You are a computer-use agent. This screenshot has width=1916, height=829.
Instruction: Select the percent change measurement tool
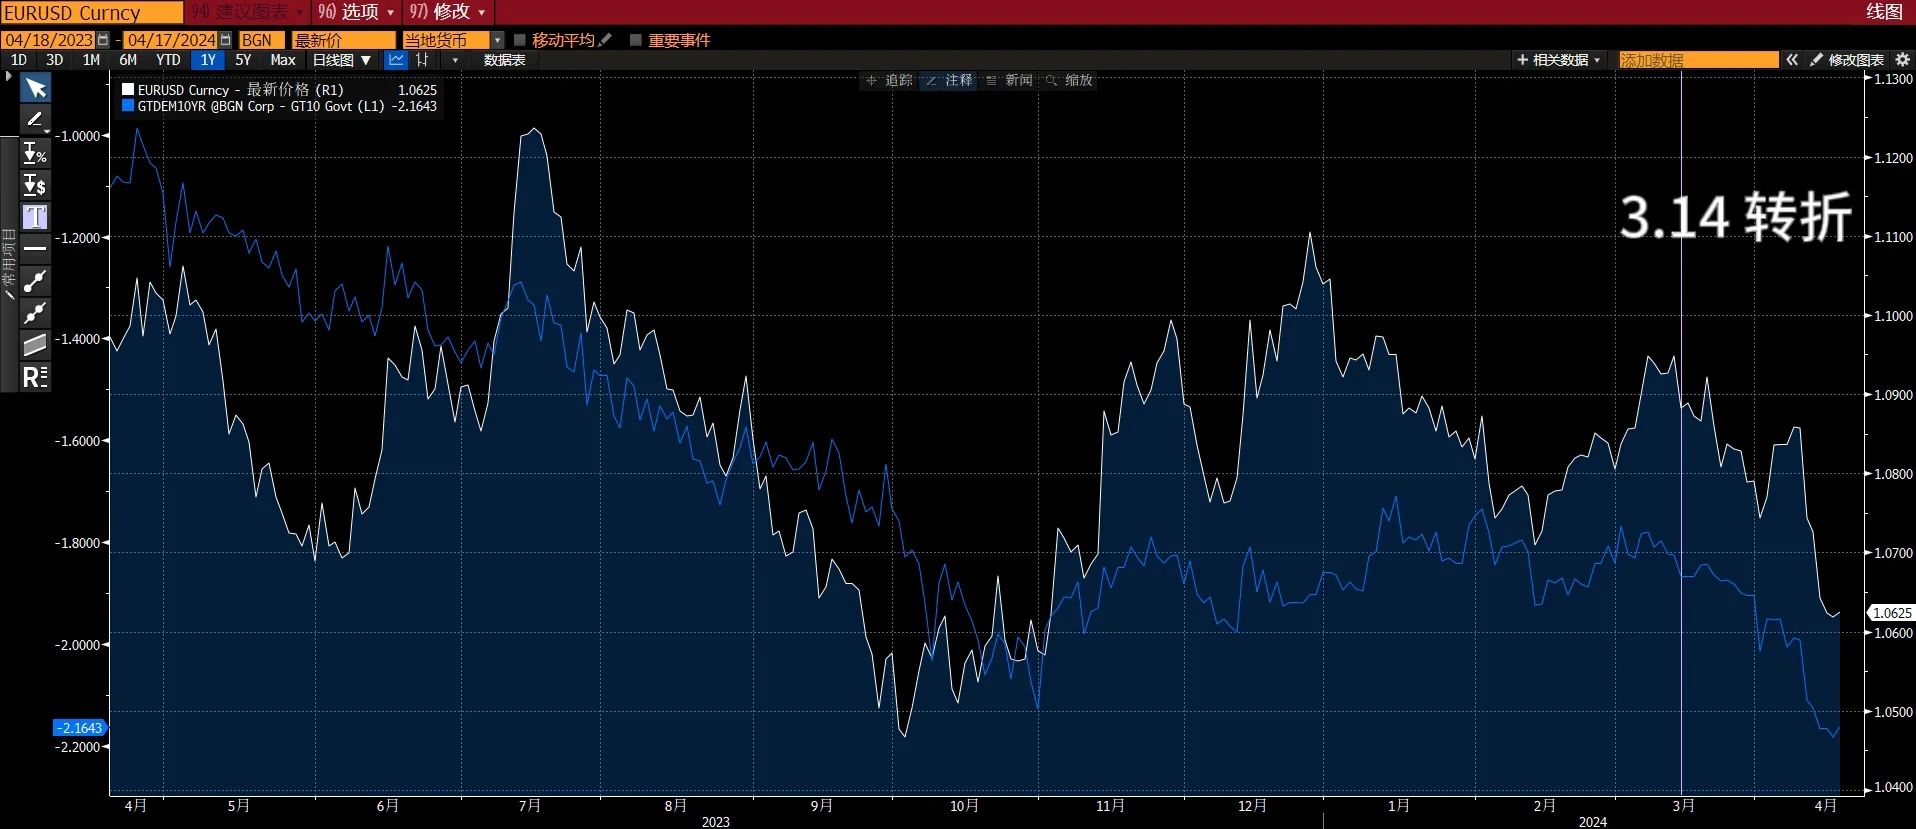click(x=35, y=153)
